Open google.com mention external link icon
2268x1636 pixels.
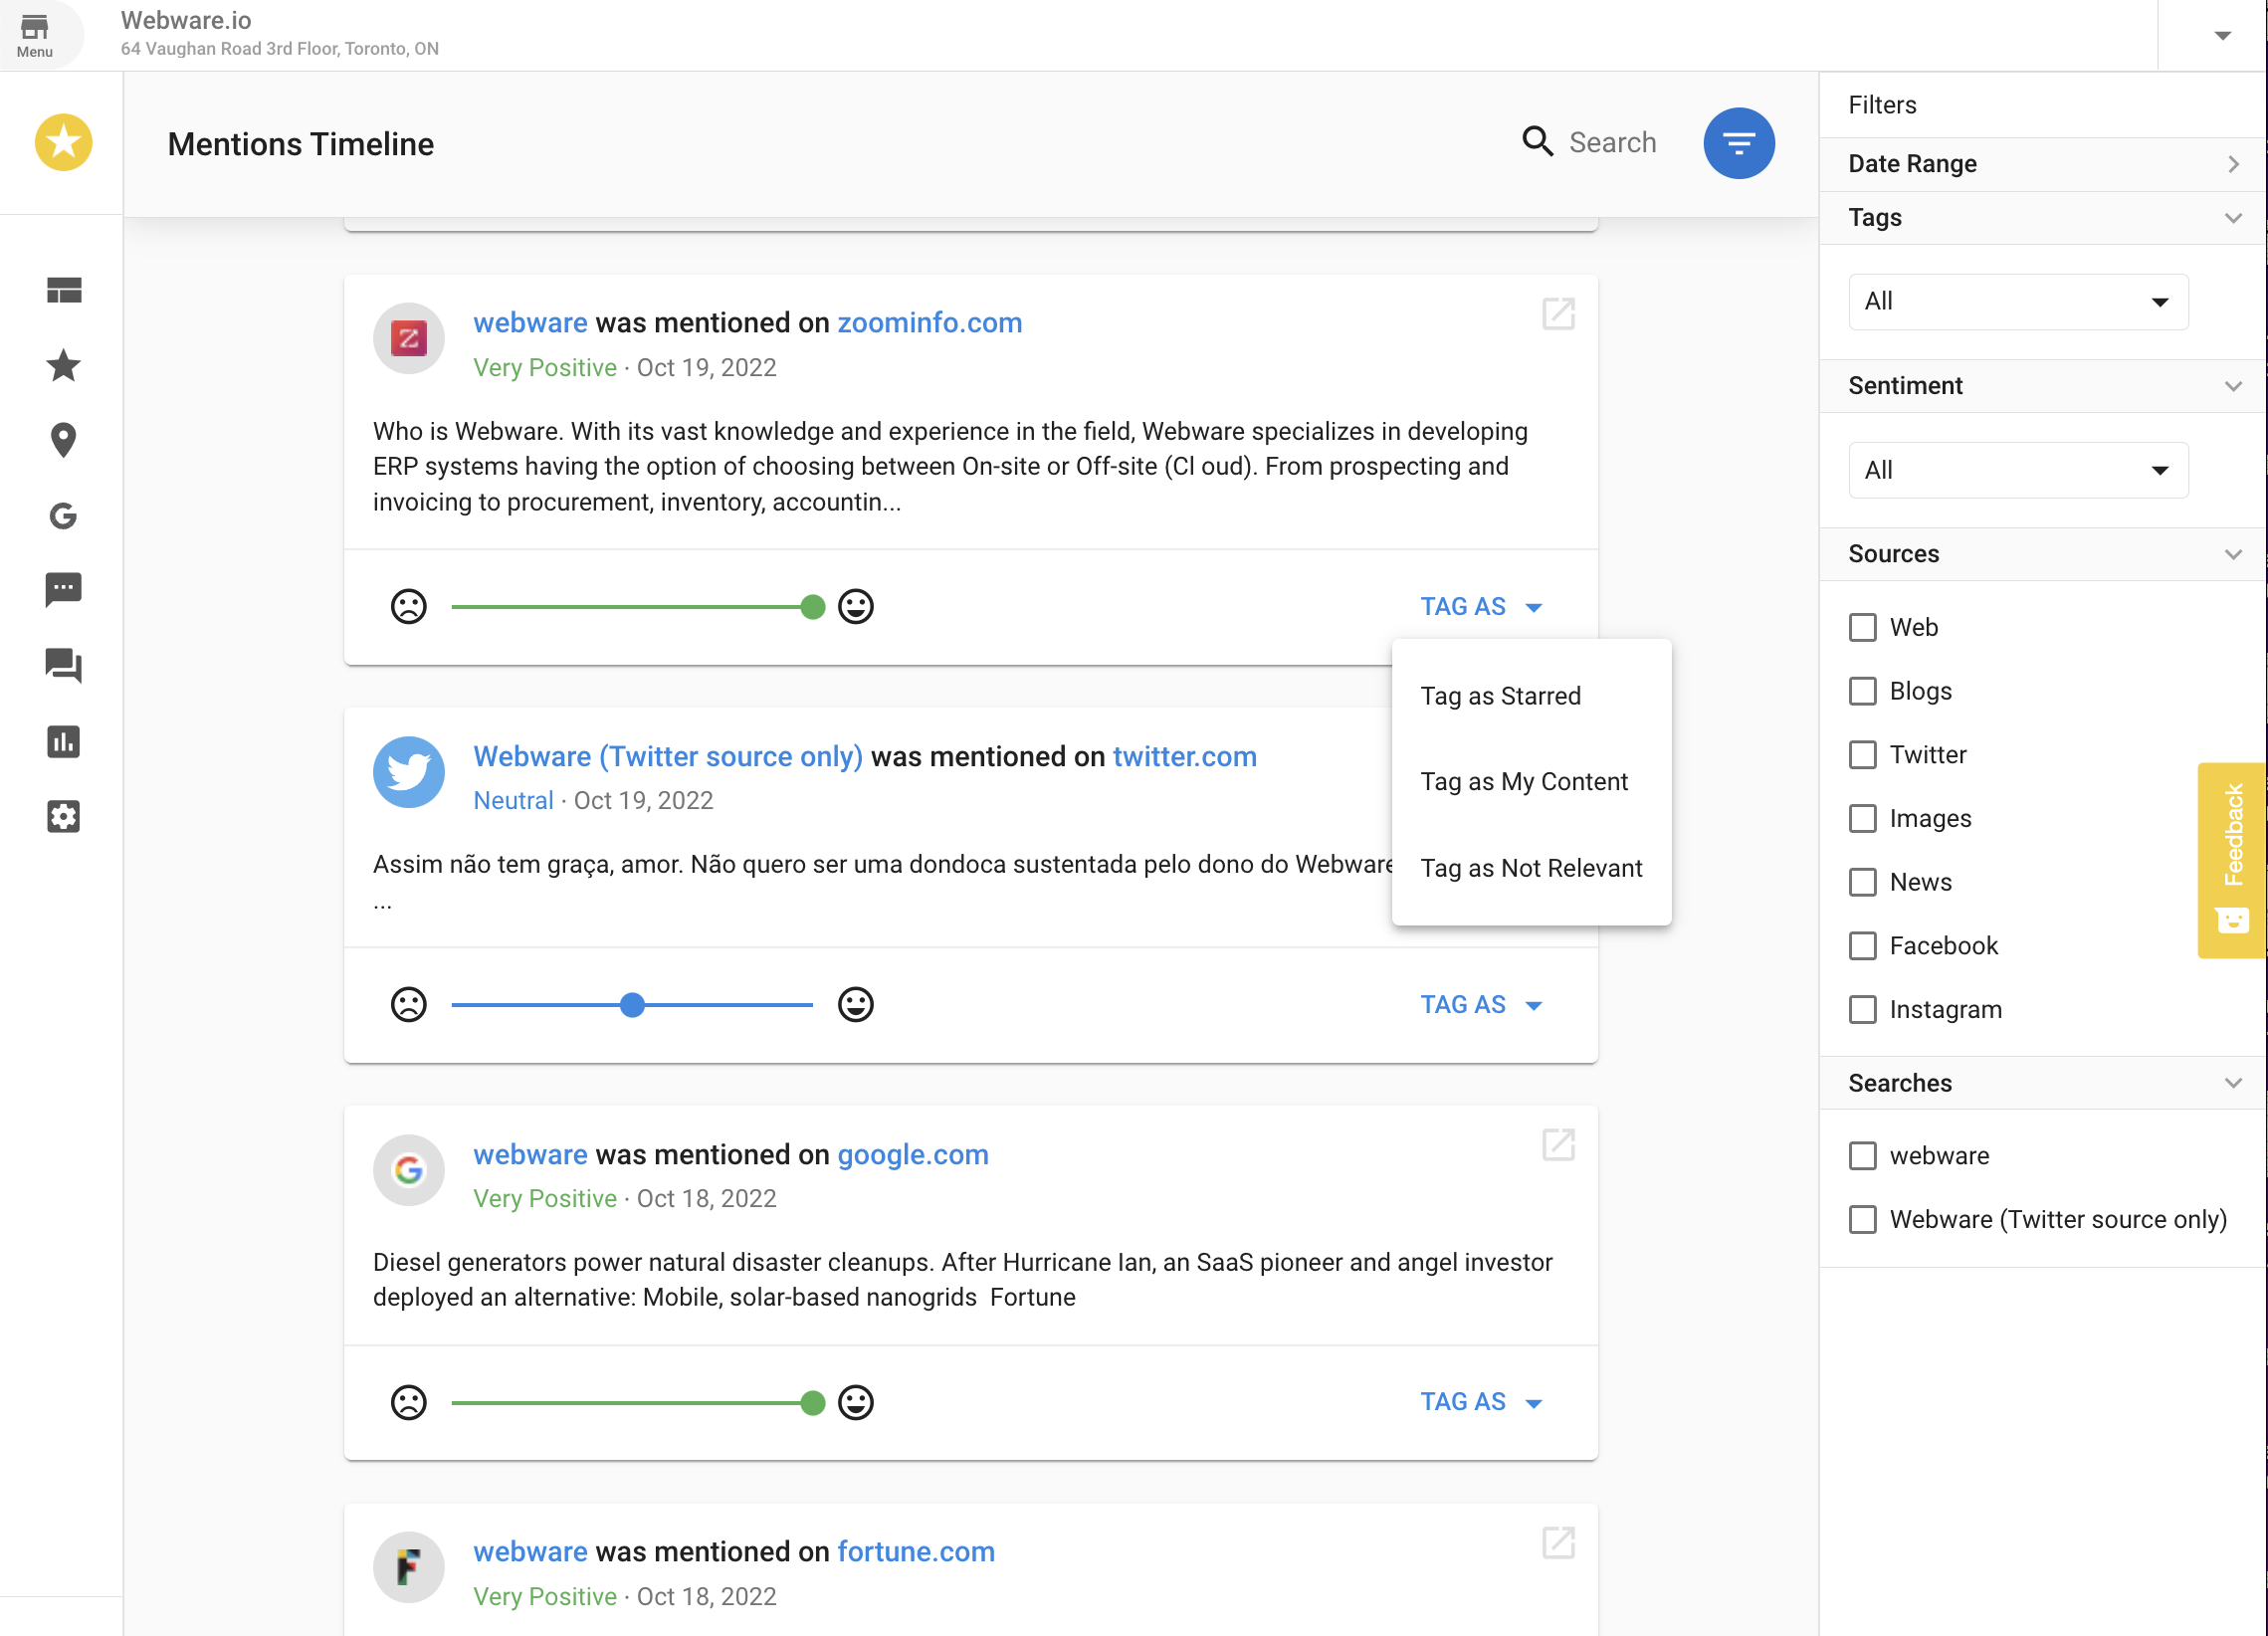tap(1558, 1145)
